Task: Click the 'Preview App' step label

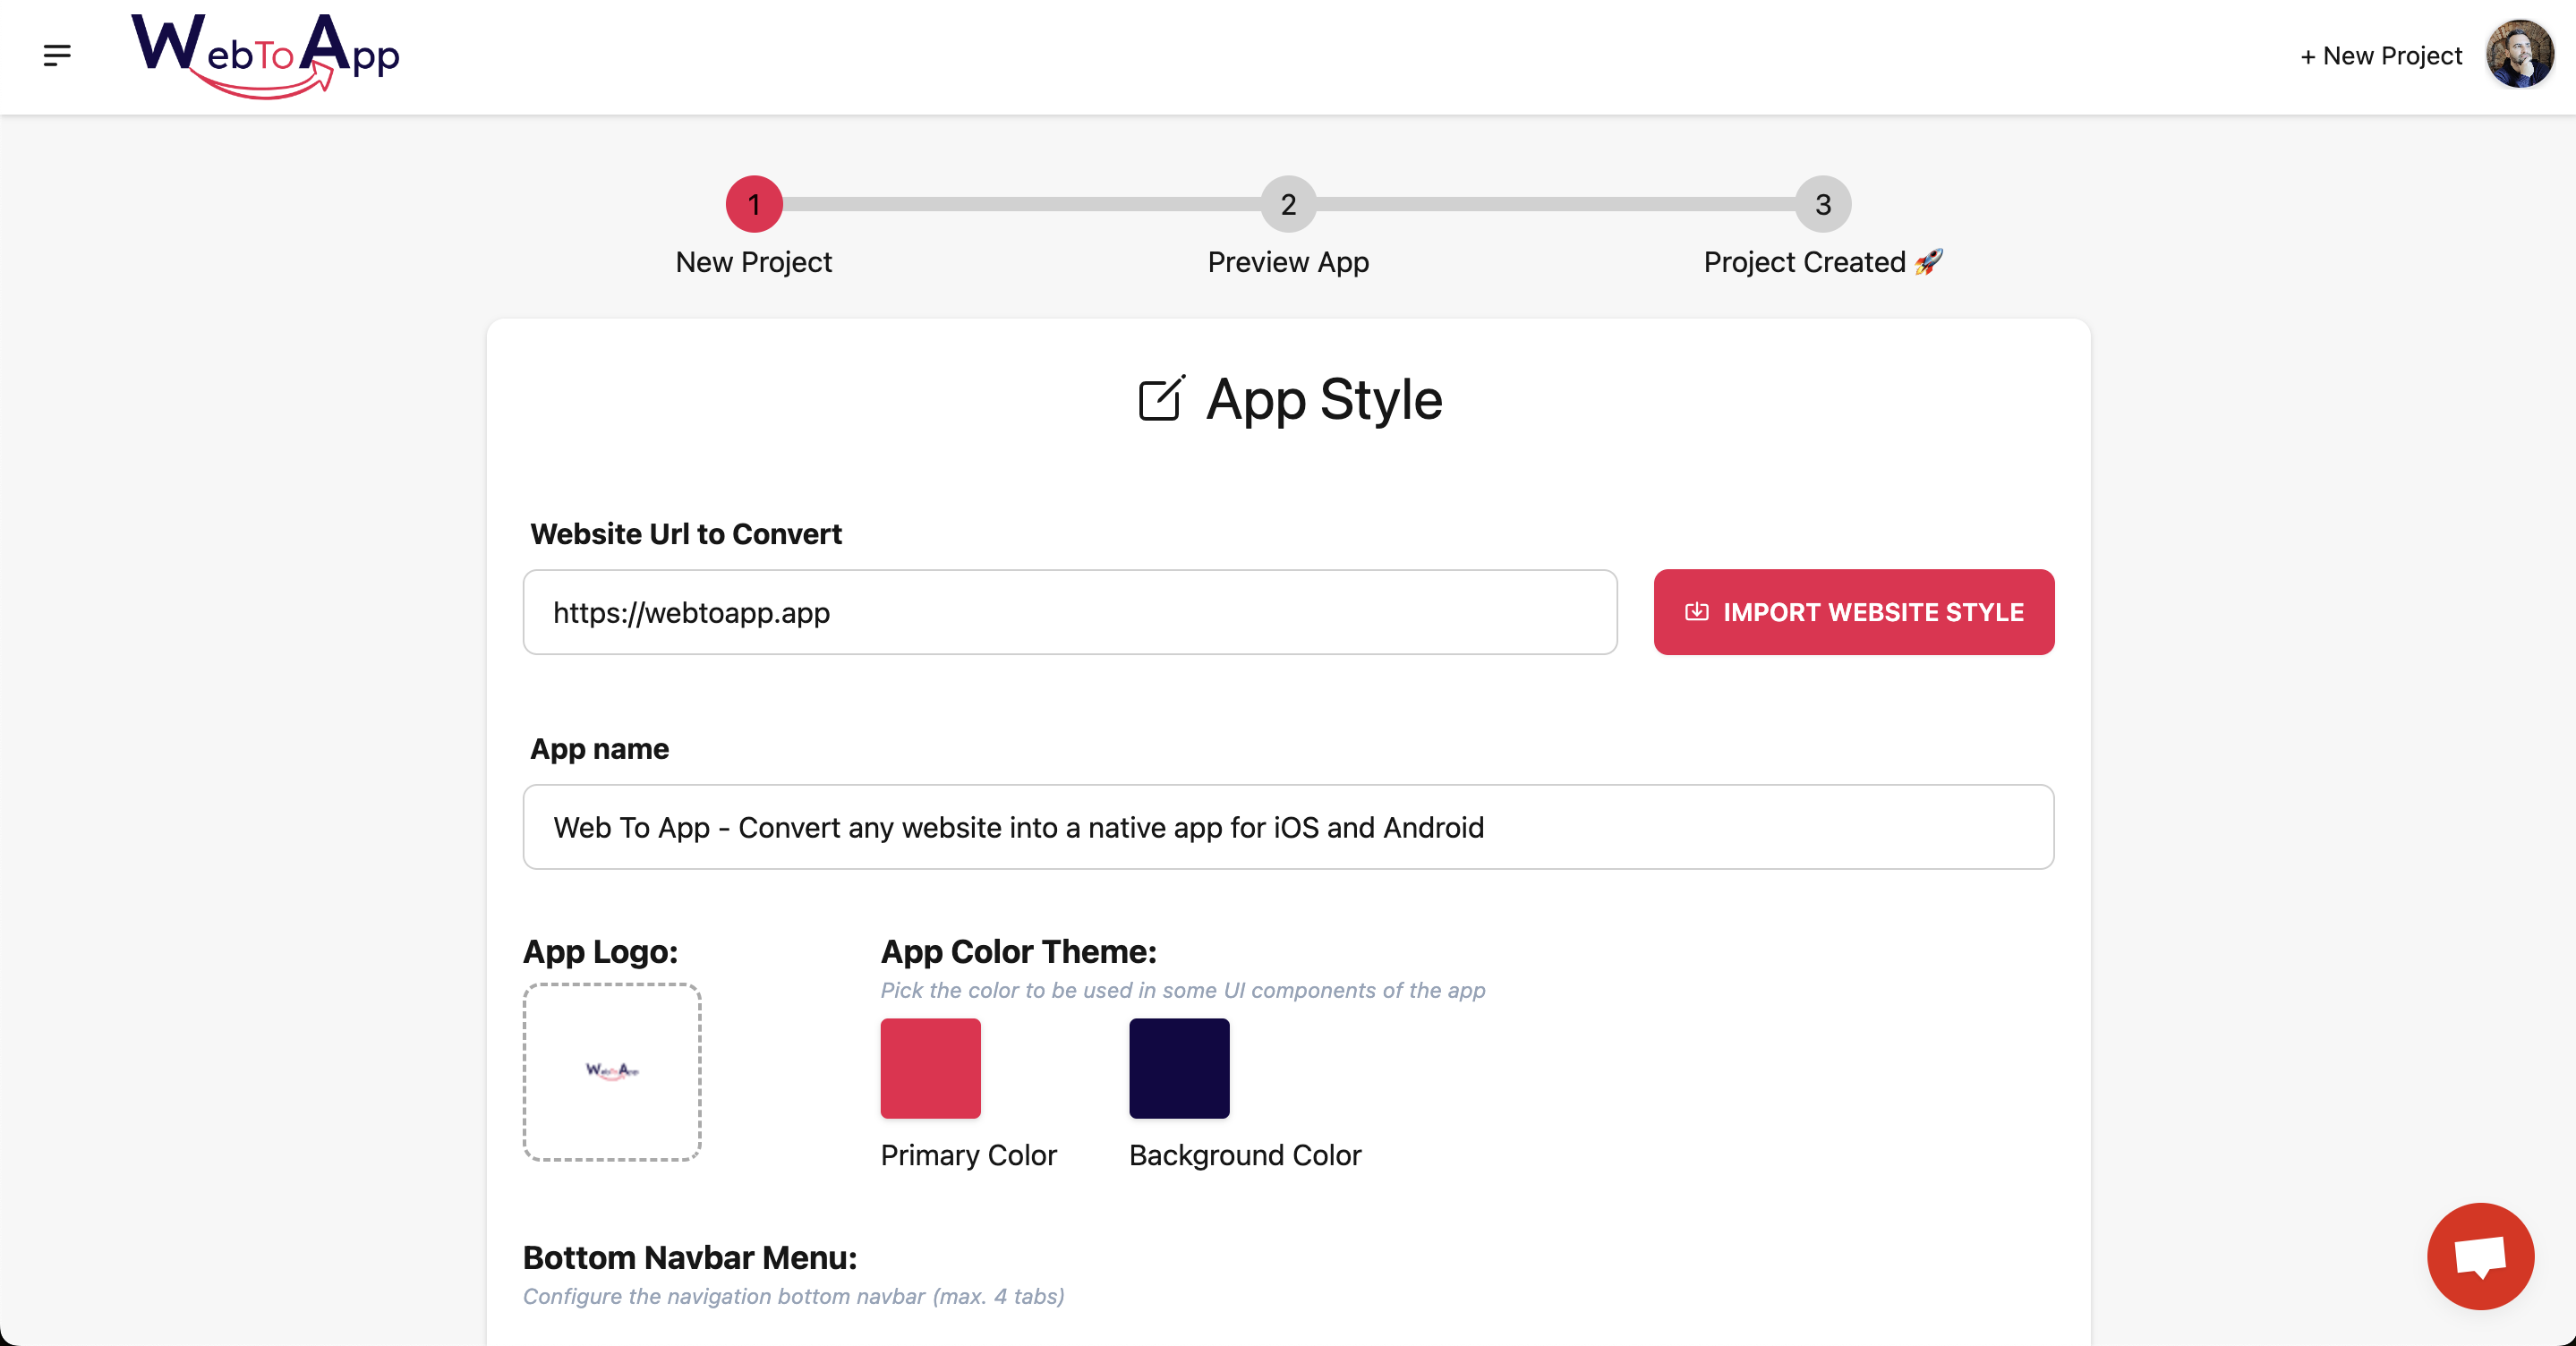Action: (1288, 262)
